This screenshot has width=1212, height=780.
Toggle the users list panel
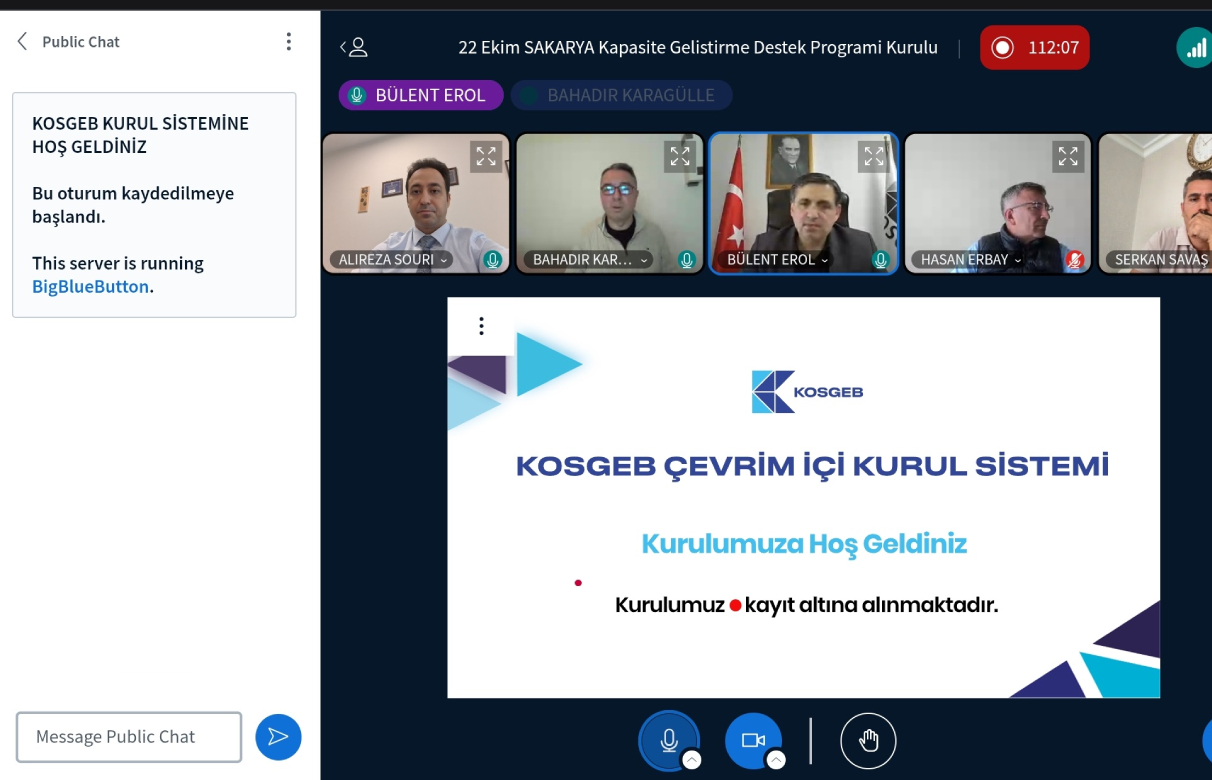(x=354, y=47)
